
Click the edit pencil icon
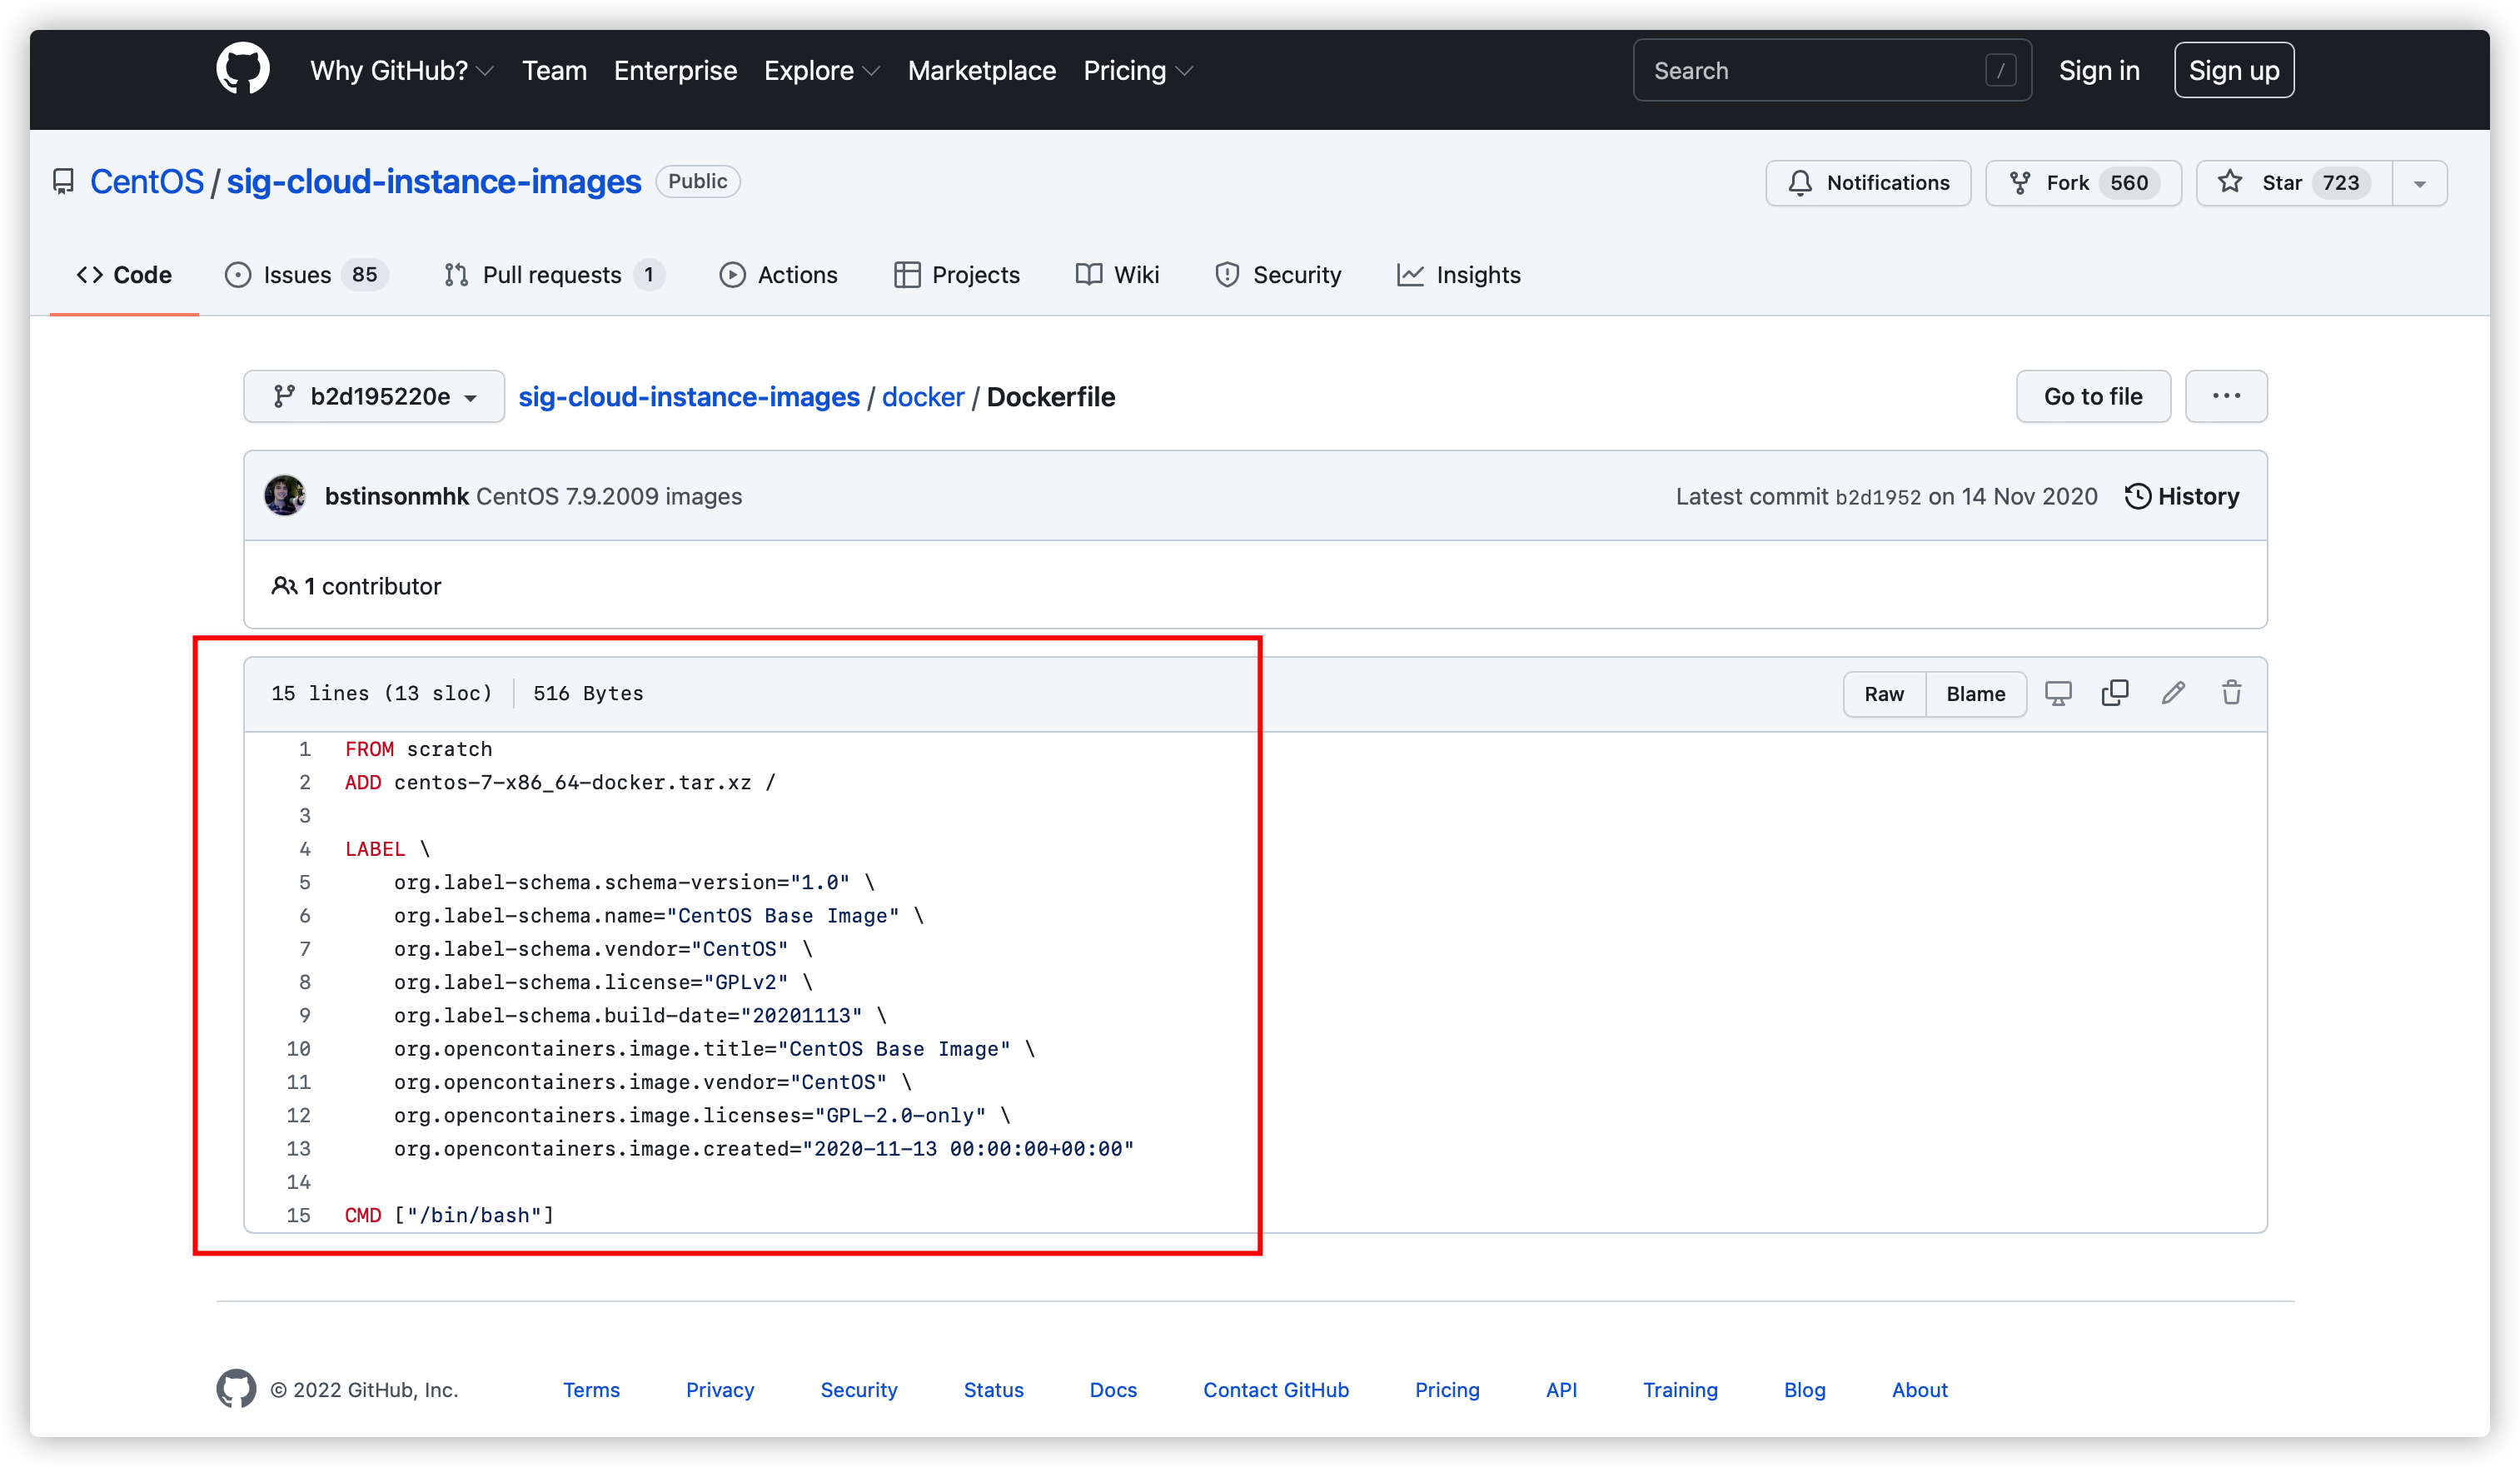click(x=2174, y=692)
